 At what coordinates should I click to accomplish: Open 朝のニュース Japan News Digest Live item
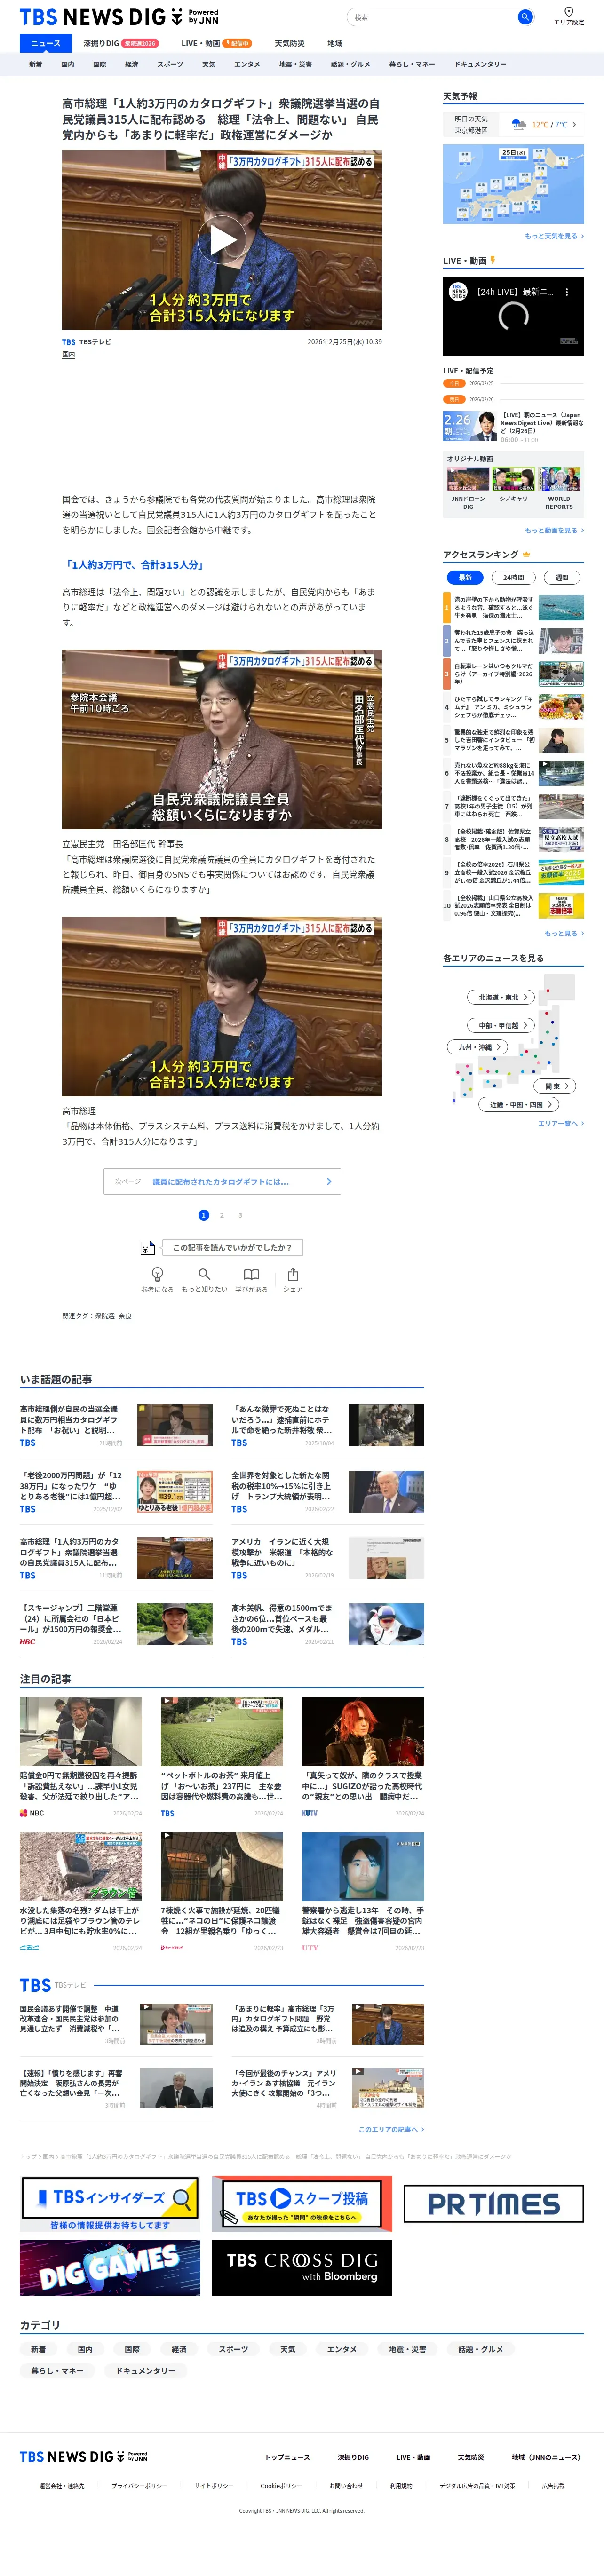coord(513,426)
